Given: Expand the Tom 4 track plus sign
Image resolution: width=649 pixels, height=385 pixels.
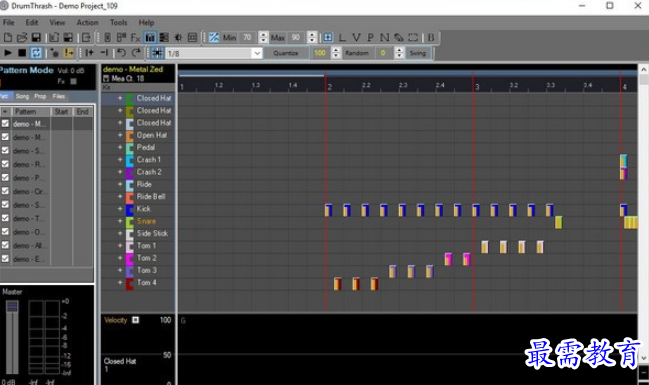Looking at the screenshot, I should pos(120,282).
